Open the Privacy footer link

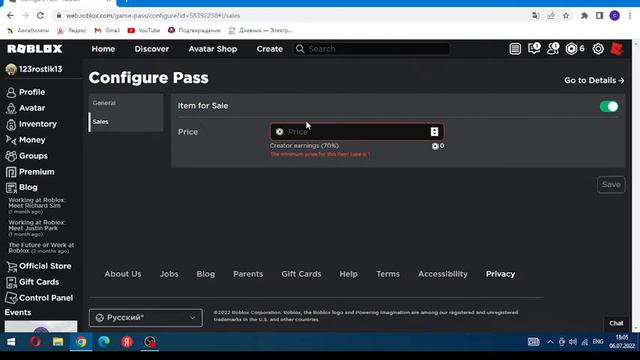pos(500,274)
